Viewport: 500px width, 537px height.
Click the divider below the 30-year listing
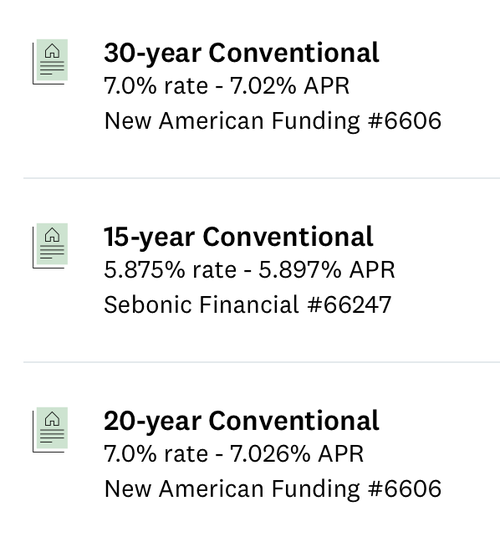pos(262,178)
